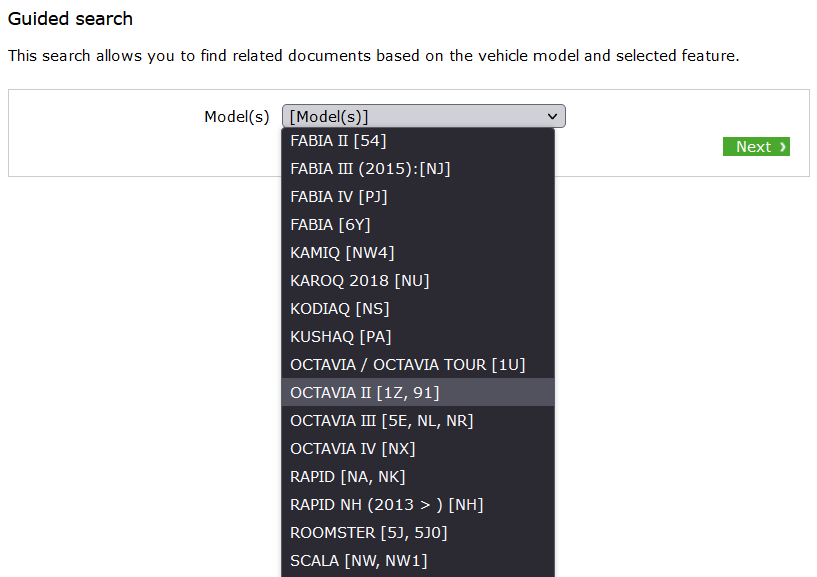Pick FABIA IV [PJ] option

click(x=418, y=197)
